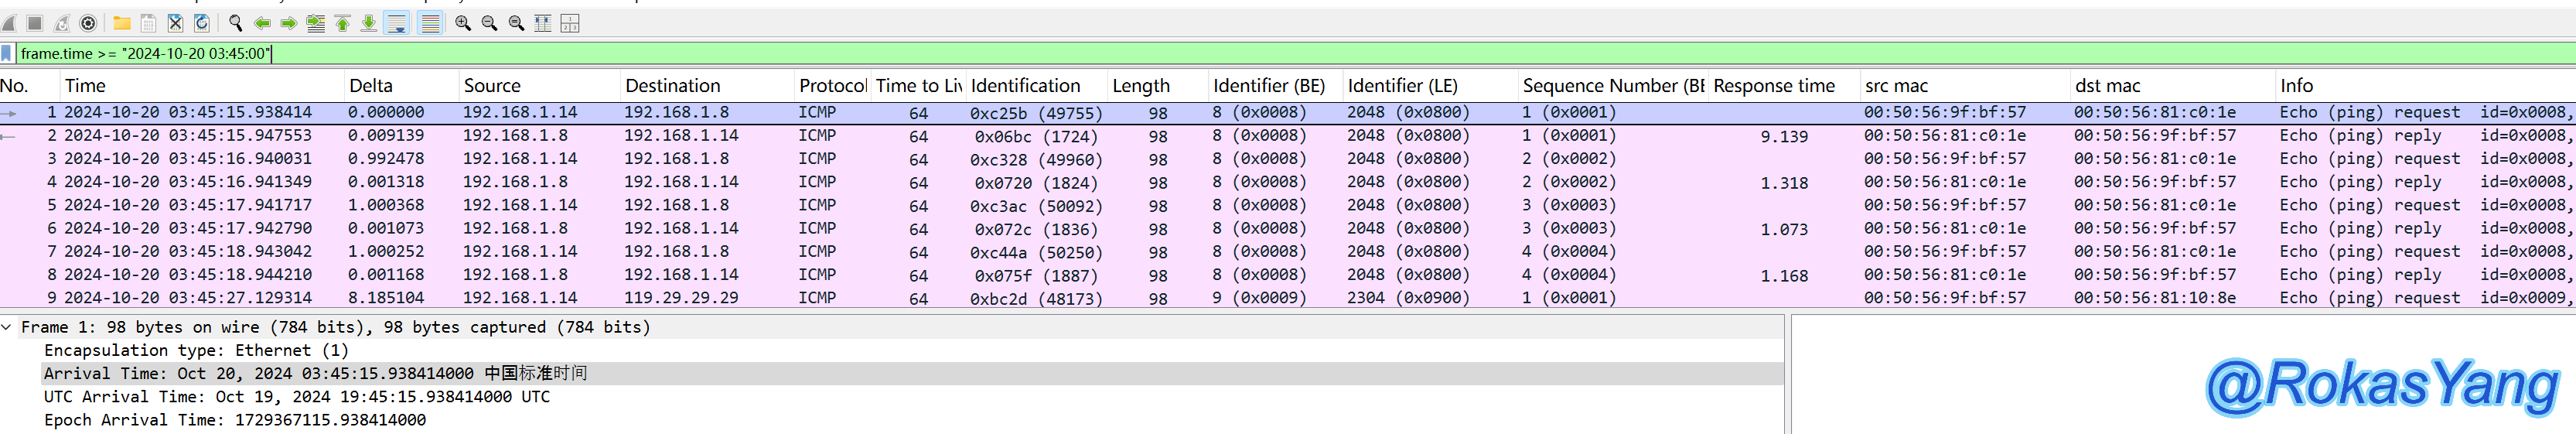
Task: Toggle packet list colorization
Action: coord(430,23)
